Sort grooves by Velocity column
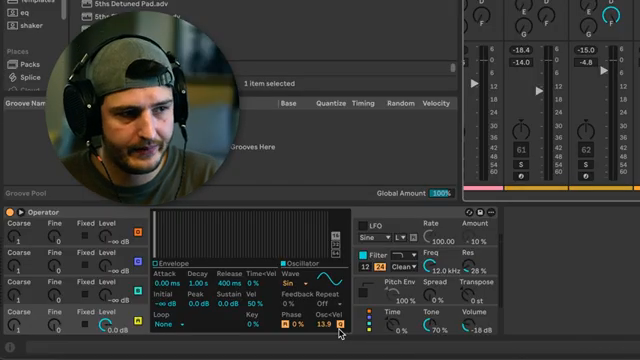Image resolution: width=640 pixels, height=360 pixels. [x=436, y=104]
